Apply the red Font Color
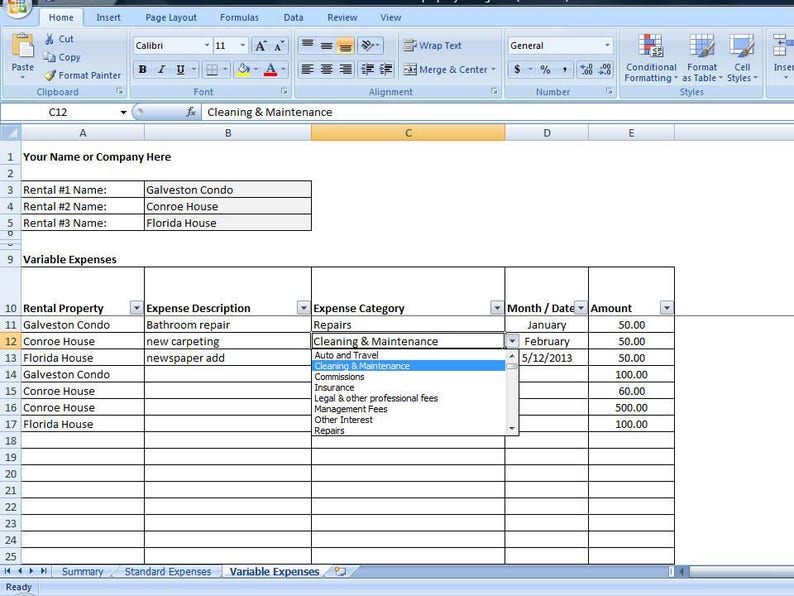 pos(270,69)
